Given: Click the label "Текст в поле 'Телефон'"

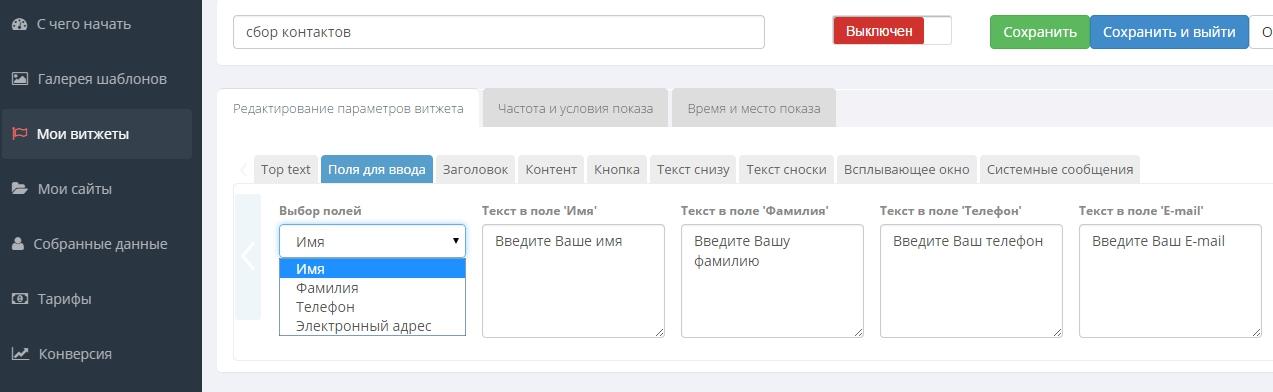Looking at the screenshot, I should point(950,211).
